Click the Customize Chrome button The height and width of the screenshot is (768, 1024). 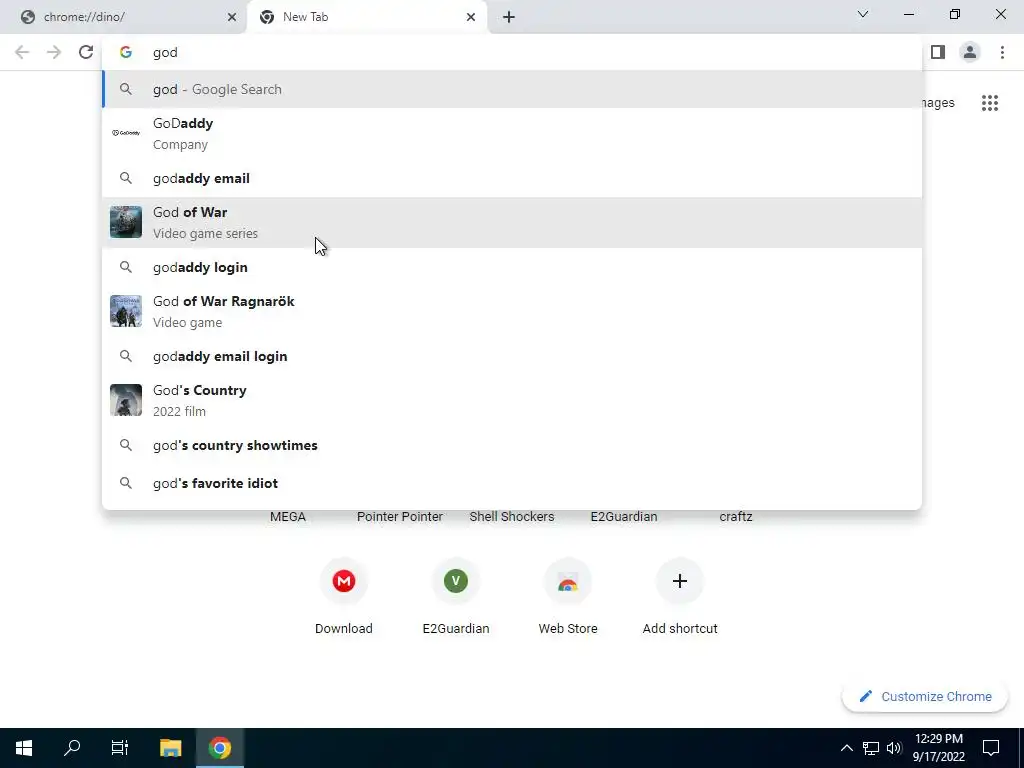coord(925,697)
